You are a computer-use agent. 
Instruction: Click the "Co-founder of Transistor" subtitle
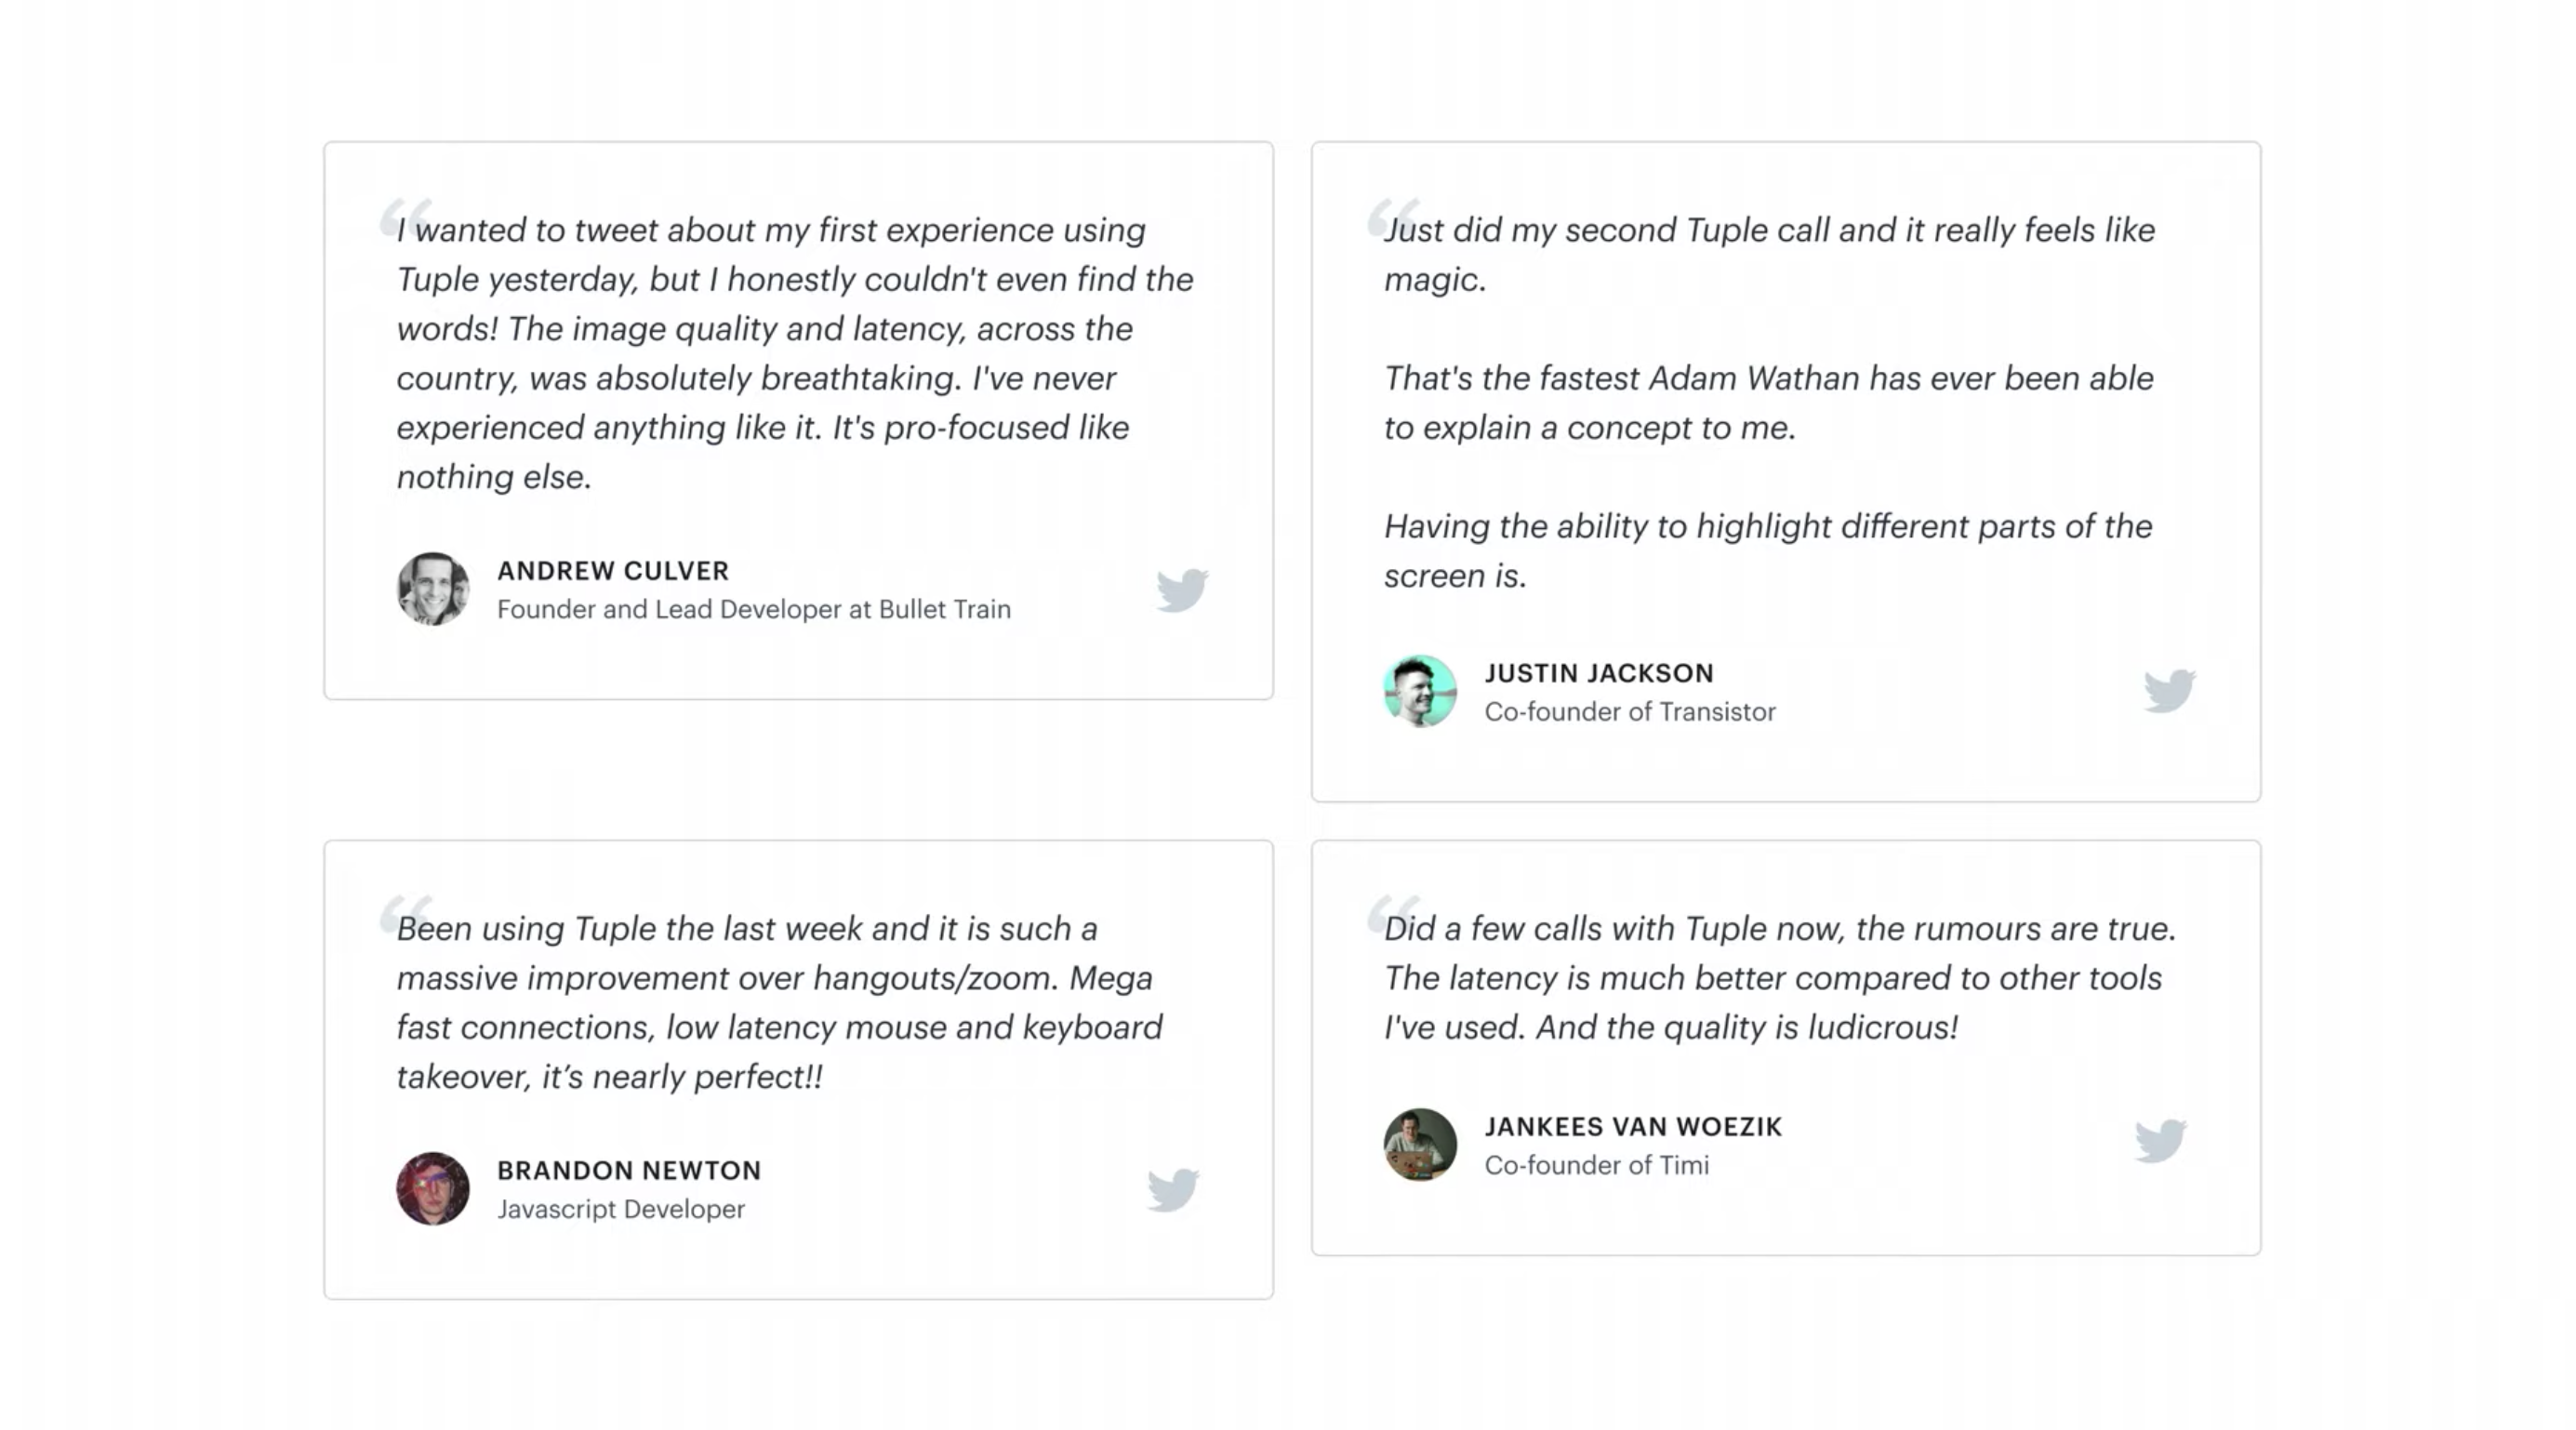click(1630, 712)
